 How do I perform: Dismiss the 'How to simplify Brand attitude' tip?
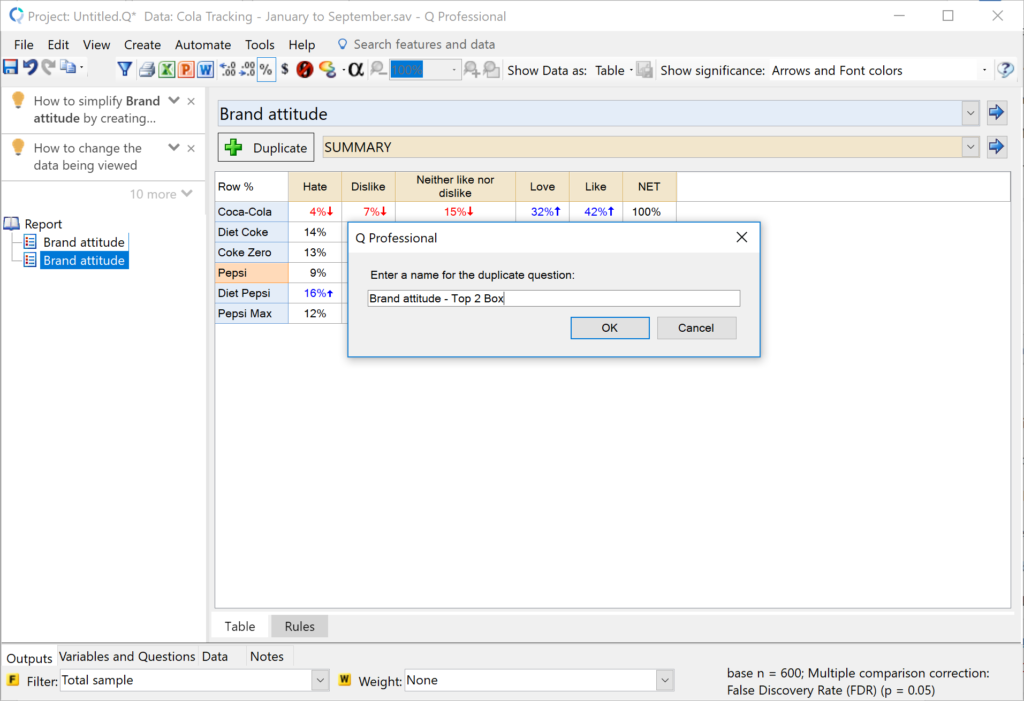[191, 101]
